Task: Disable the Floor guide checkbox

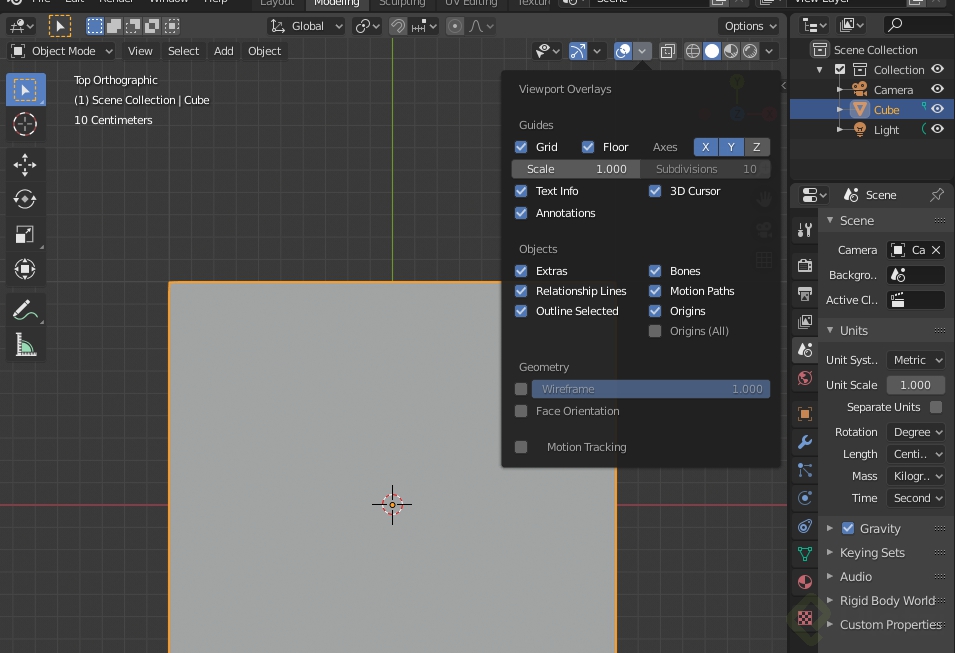Action: pyautogui.click(x=590, y=146)
